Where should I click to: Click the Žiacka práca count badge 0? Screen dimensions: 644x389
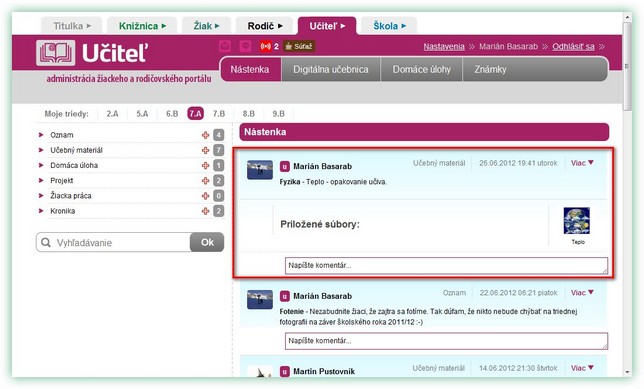[x=218, y=196]
